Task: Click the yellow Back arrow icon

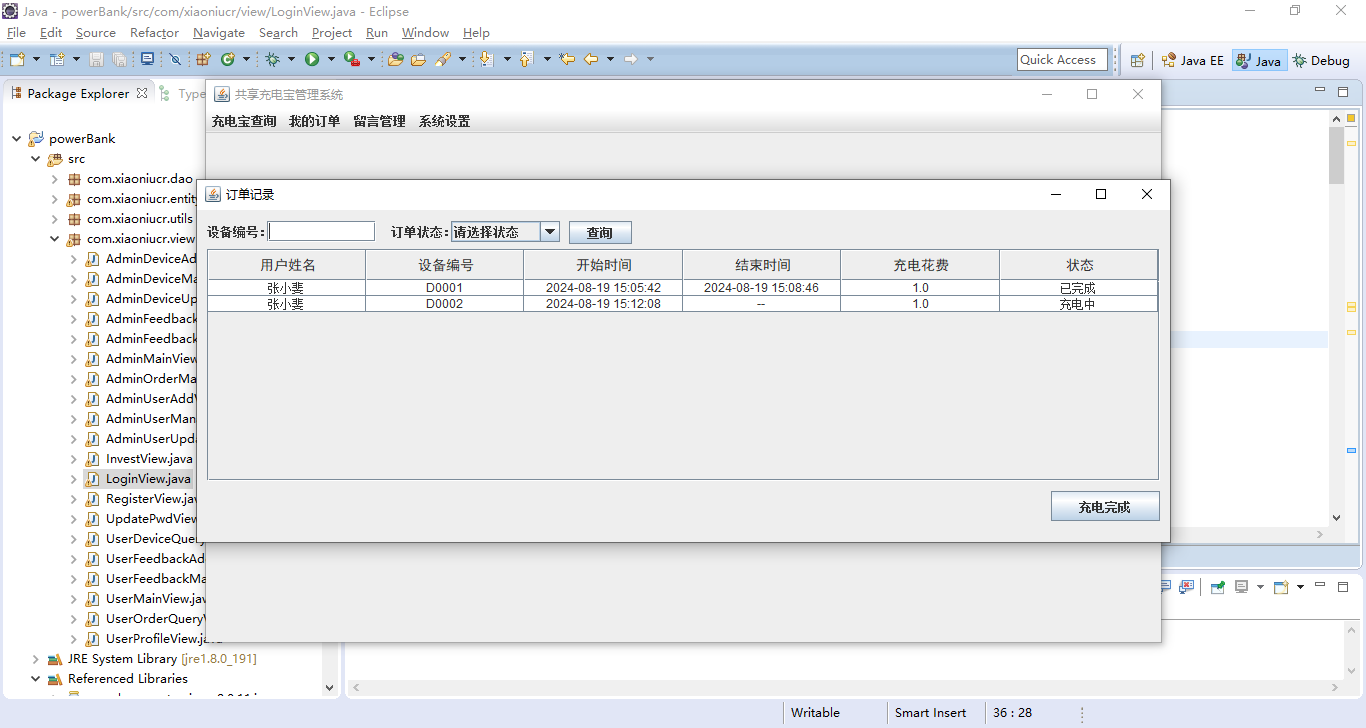Action: click(591, 59)
